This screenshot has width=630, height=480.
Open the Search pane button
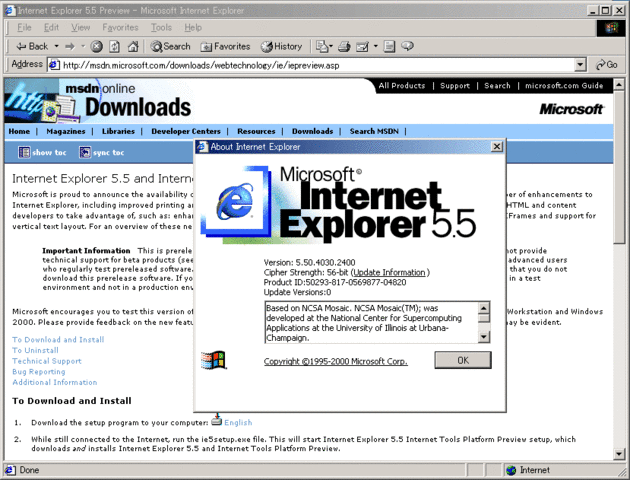point(170,47)
